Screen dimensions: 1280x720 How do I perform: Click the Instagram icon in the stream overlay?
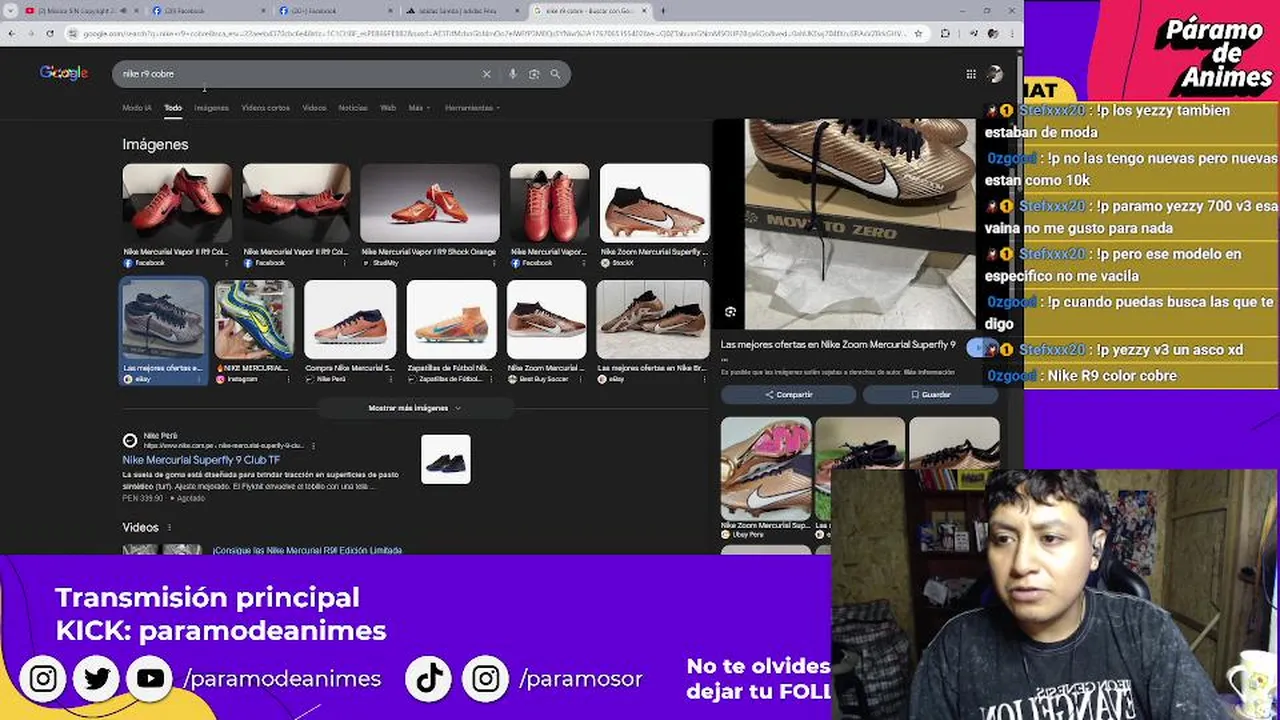click(43, 679)
